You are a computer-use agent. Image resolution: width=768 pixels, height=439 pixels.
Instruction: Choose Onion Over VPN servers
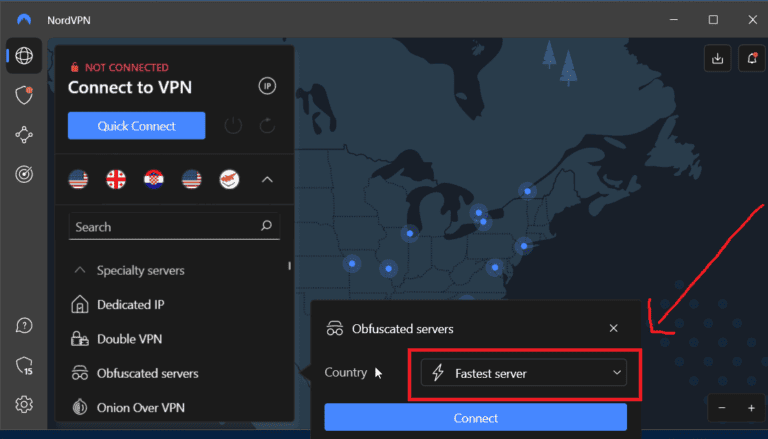click(x=140, y=407)
